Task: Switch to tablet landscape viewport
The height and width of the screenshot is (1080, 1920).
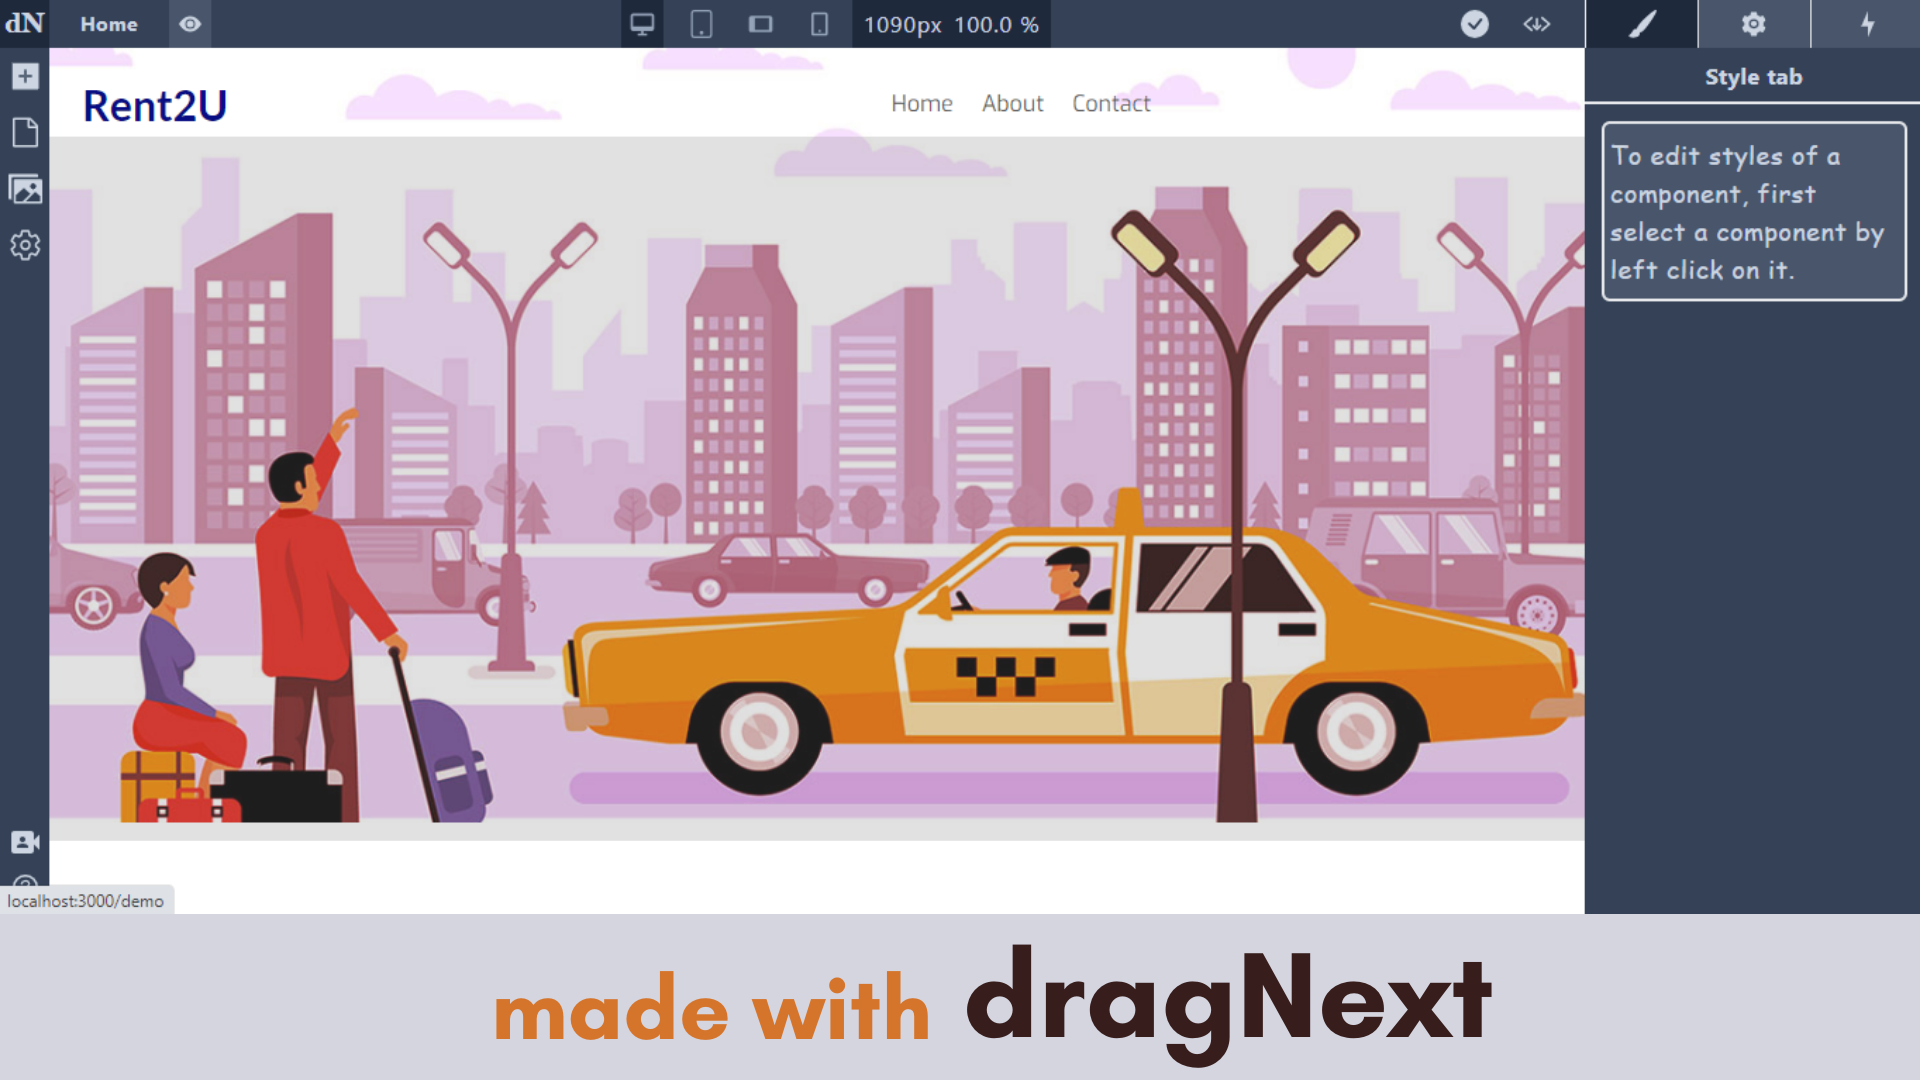Action: [760, 24]
